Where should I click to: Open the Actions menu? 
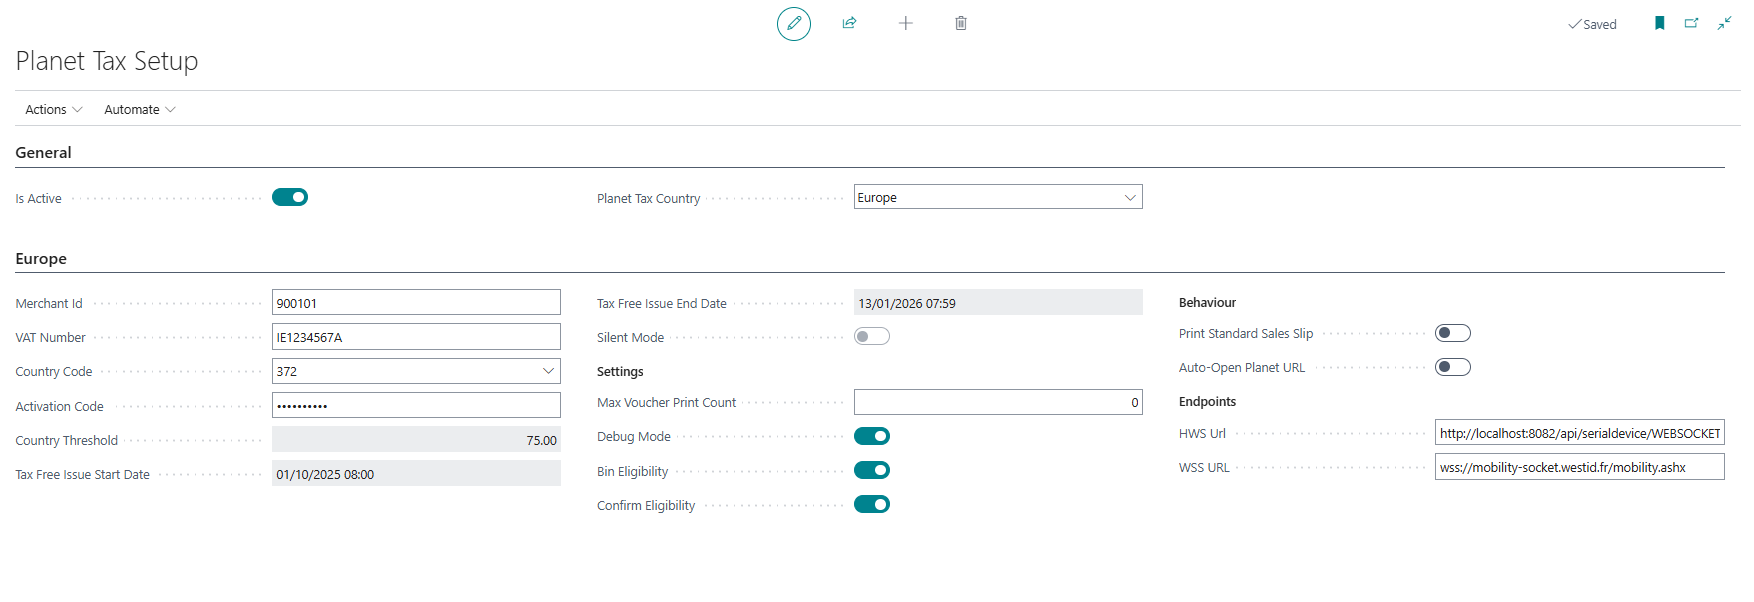[53, 109]
